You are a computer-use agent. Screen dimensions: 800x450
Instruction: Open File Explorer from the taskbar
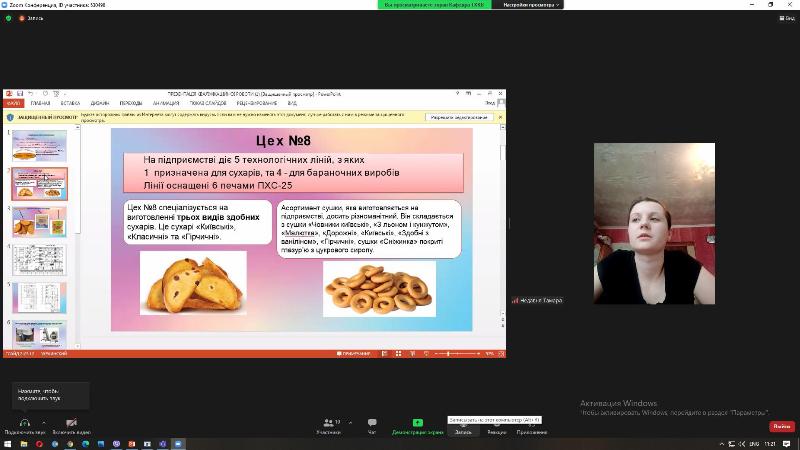23,444
